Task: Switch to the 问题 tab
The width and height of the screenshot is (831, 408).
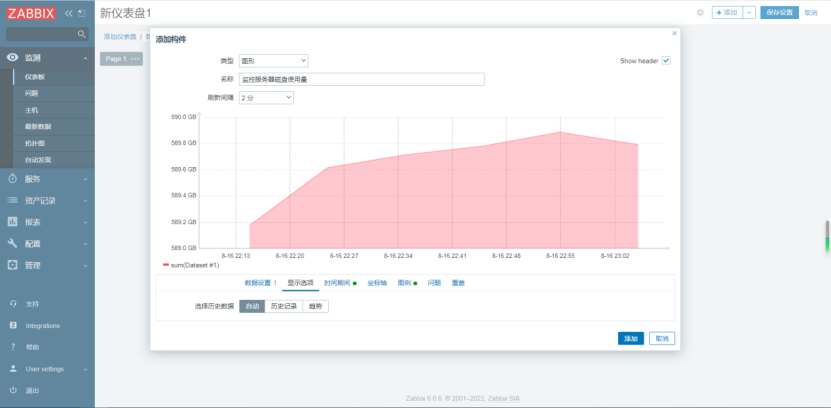Action: (434, 283)
